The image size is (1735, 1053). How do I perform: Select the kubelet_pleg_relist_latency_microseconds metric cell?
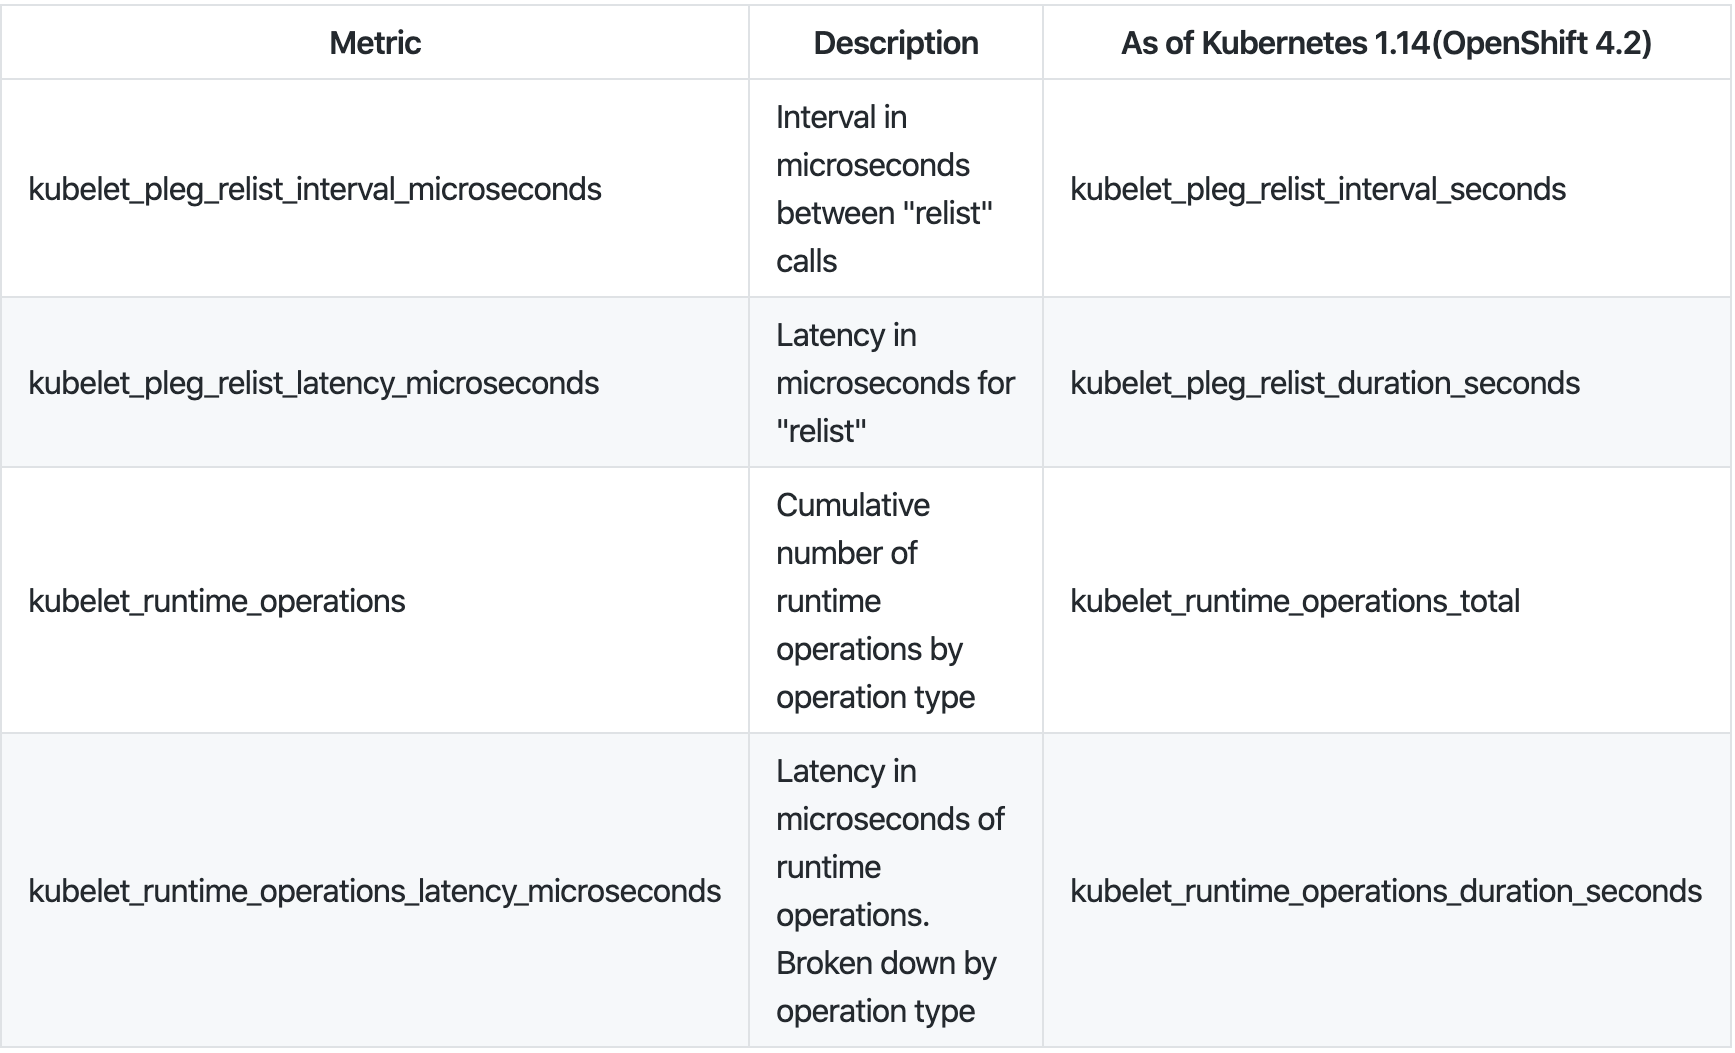(314, 383)
